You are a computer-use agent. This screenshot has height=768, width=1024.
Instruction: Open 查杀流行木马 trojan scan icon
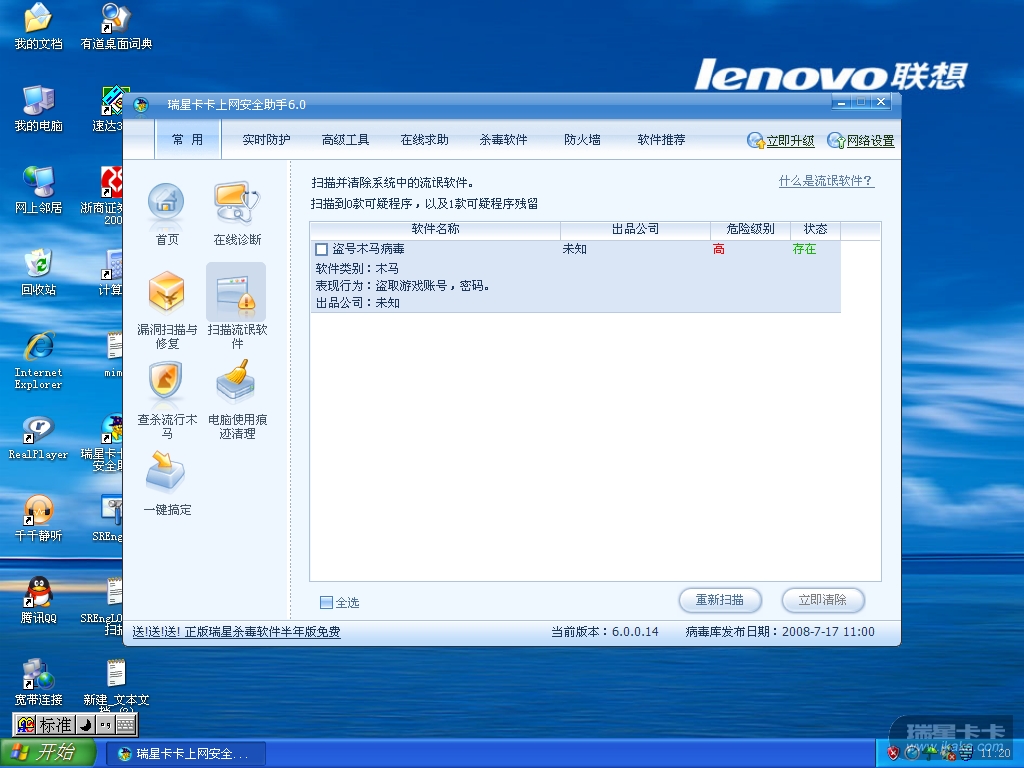pos(166,381)
